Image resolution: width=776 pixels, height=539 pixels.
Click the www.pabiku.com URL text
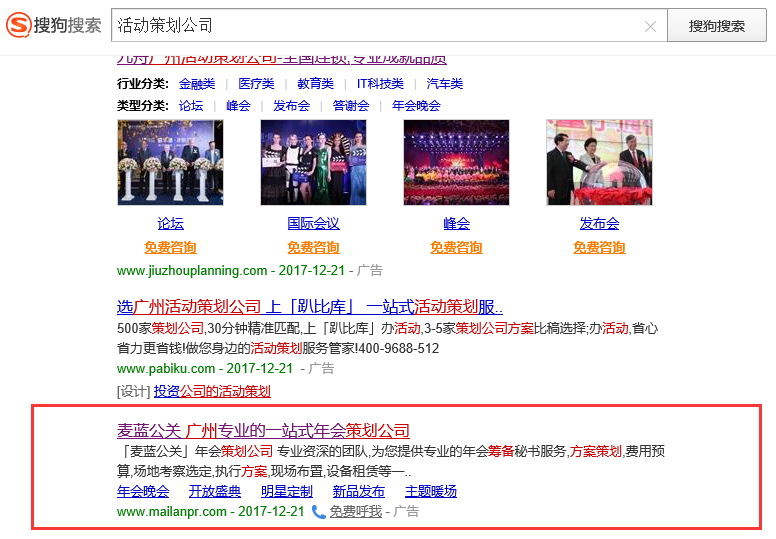point(166,369)
